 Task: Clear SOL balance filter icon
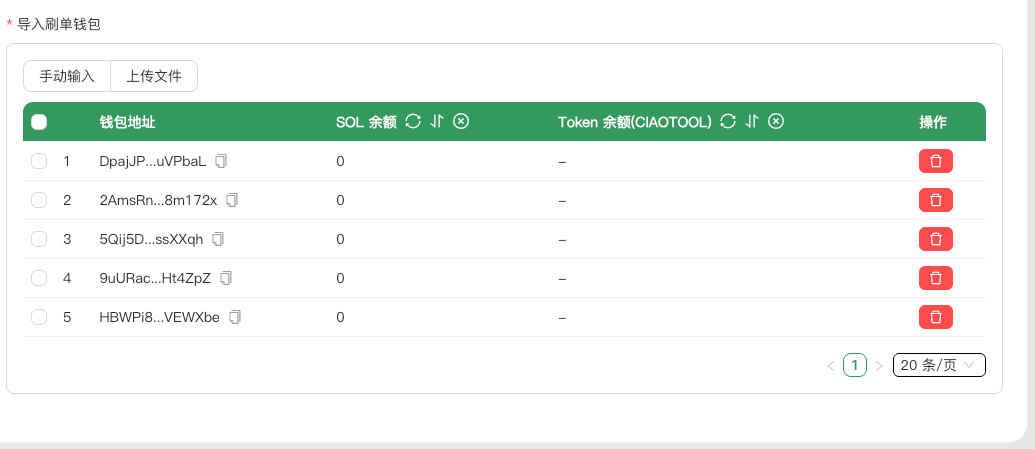coord(461,121)
